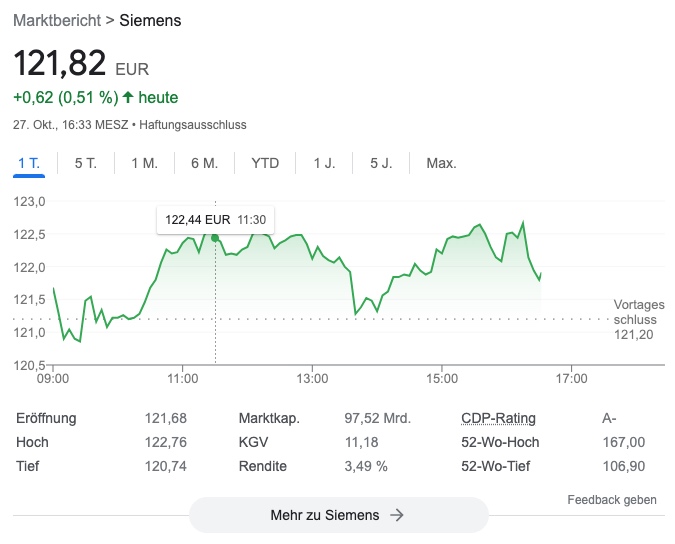
Task: Click the 52-Wo-Hoch label
Action: [500, 442]
